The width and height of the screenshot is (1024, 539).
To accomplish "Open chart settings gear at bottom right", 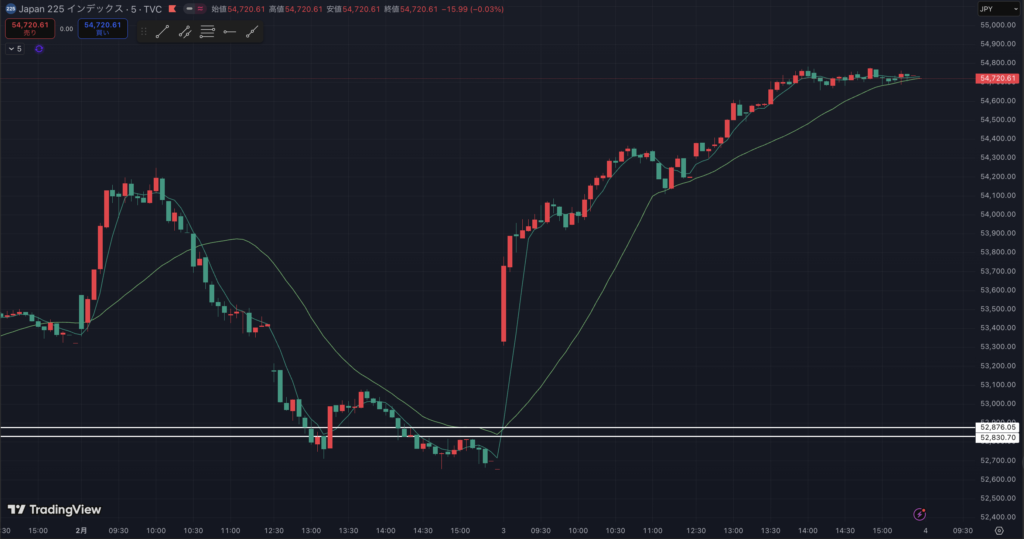I will pyautogui.click(x=1000, y=532).
